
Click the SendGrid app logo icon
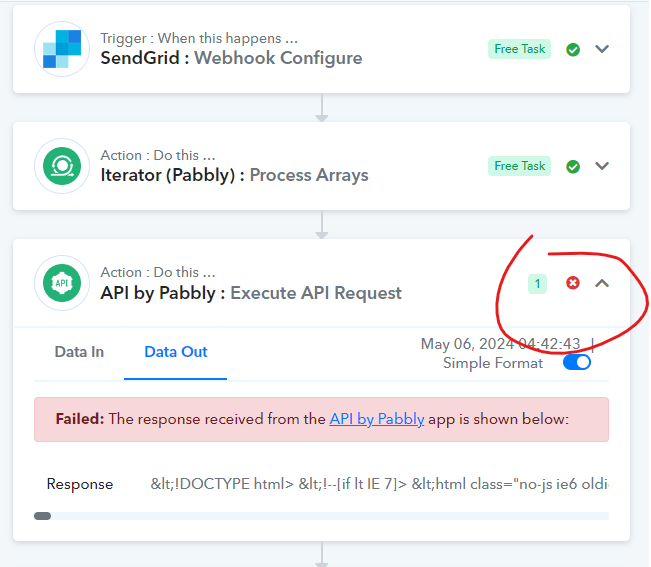coord(62,49)
